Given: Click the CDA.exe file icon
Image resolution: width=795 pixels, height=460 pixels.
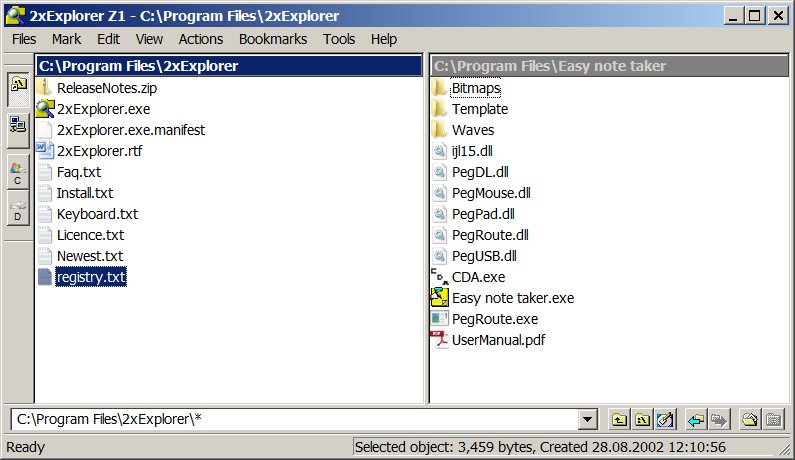Looking at the screenshot, I should point(440,277).
